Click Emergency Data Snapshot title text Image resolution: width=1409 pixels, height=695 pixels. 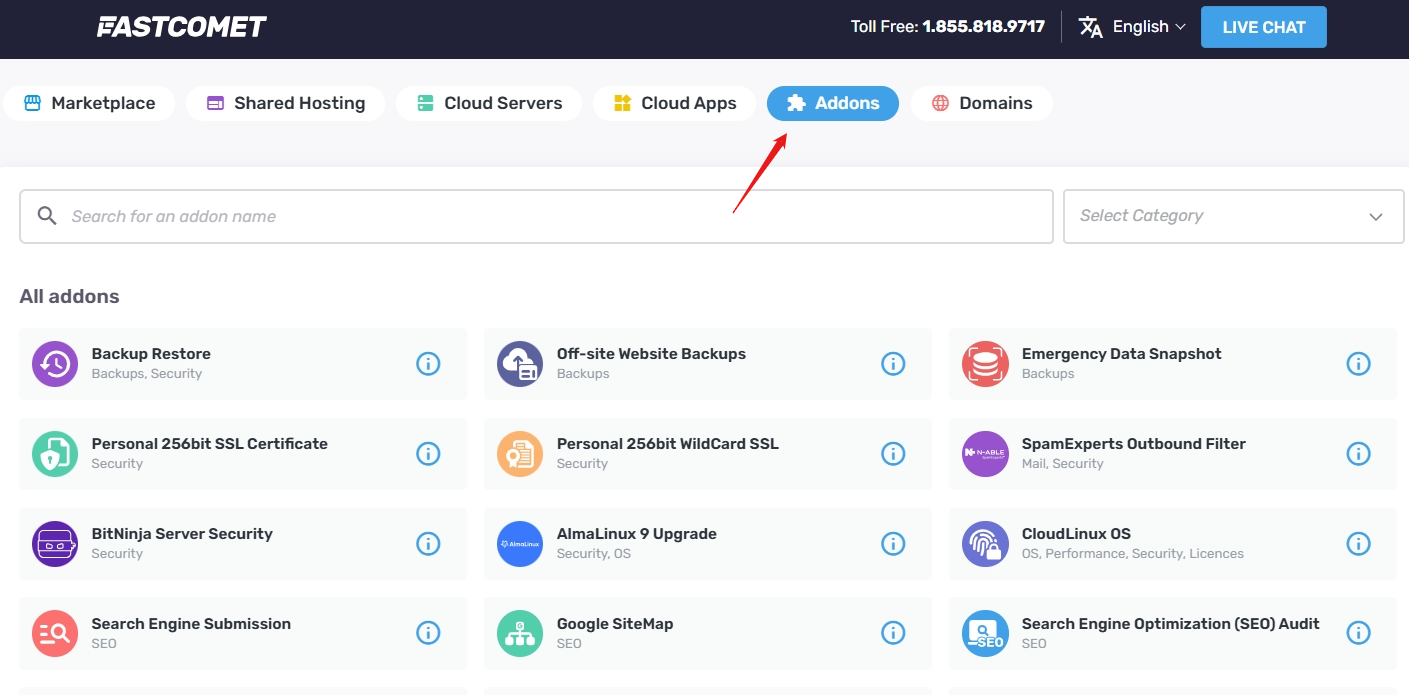point(1122,354)
